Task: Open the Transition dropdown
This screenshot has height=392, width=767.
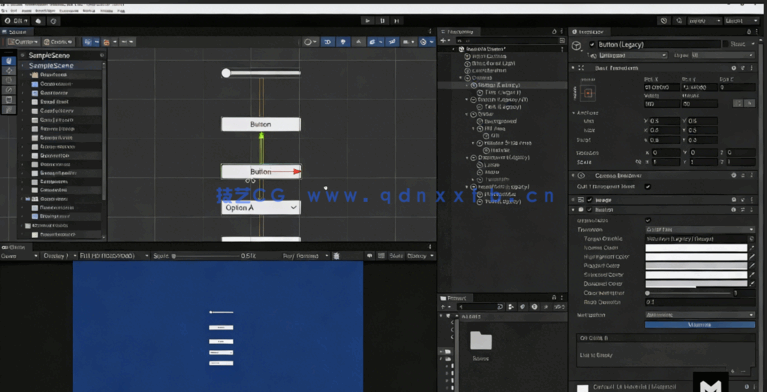Action: 700,230
